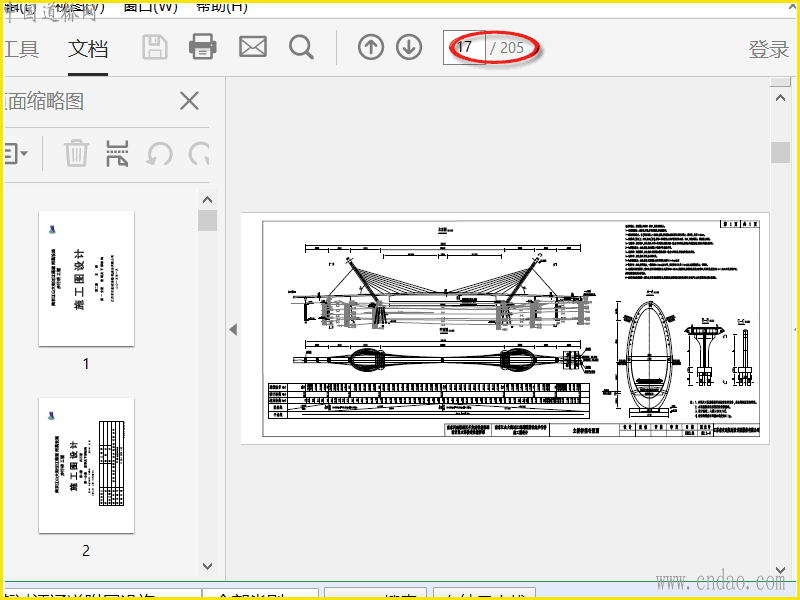Viewport: 800px width, 600px height.
Task: Click the Print icon
Action: point(203,47)
